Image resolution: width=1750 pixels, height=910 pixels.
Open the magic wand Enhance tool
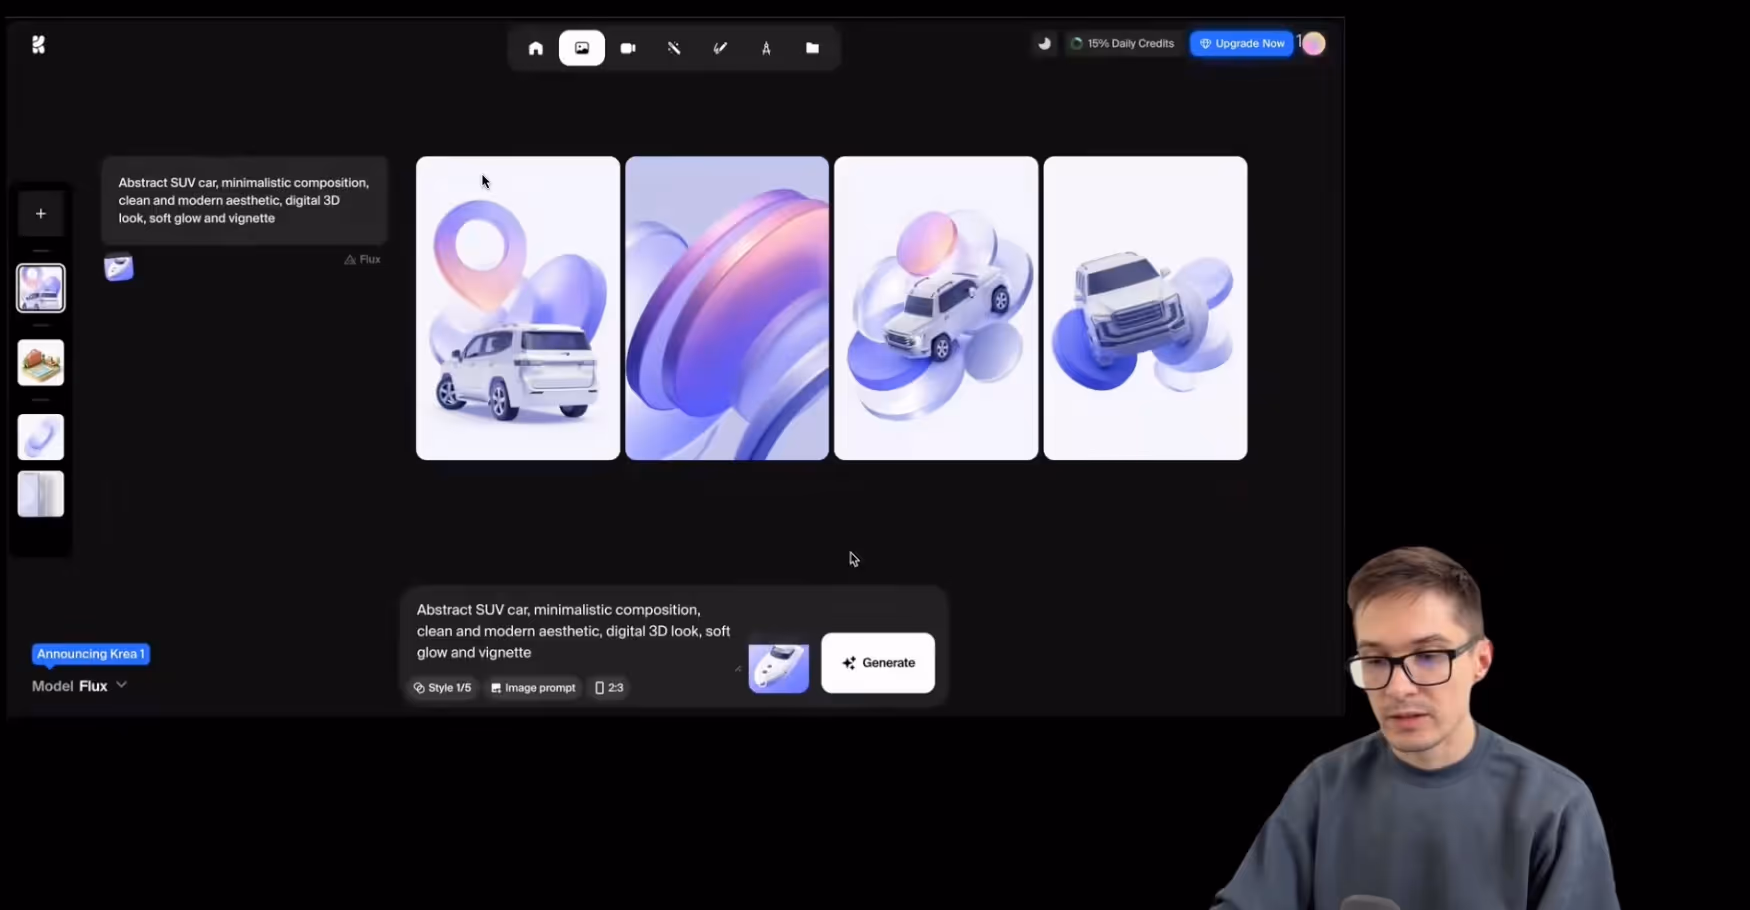click(674, 47)
